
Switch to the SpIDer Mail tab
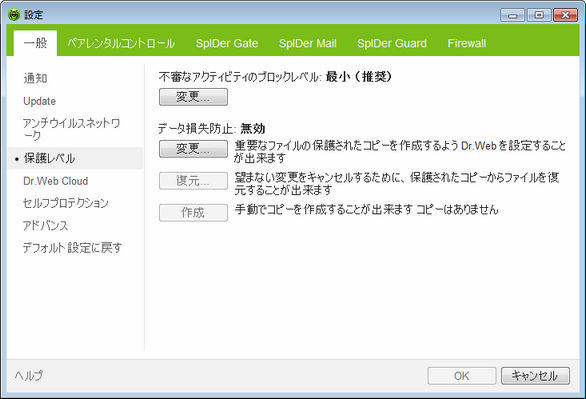[x=308, y=43]
